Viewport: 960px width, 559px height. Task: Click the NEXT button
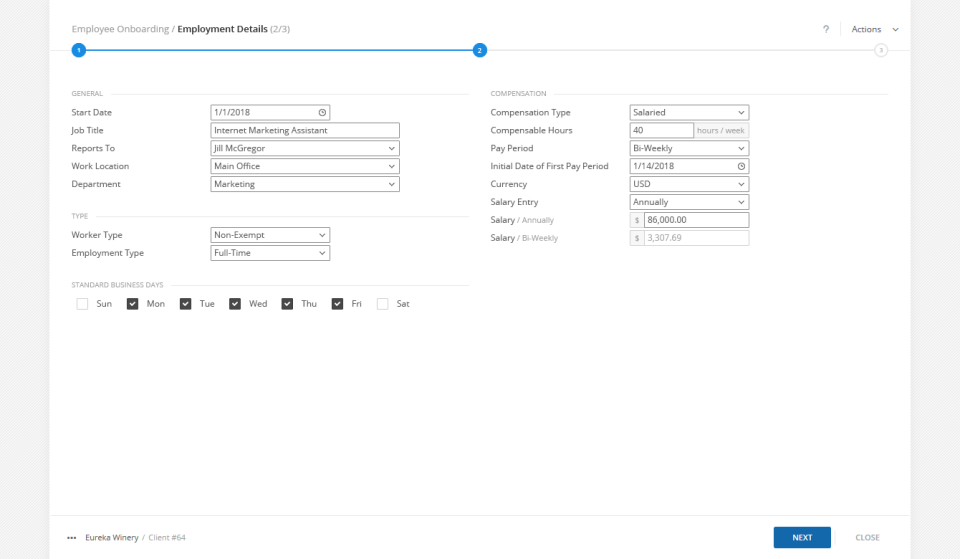(x=802, y=538)
